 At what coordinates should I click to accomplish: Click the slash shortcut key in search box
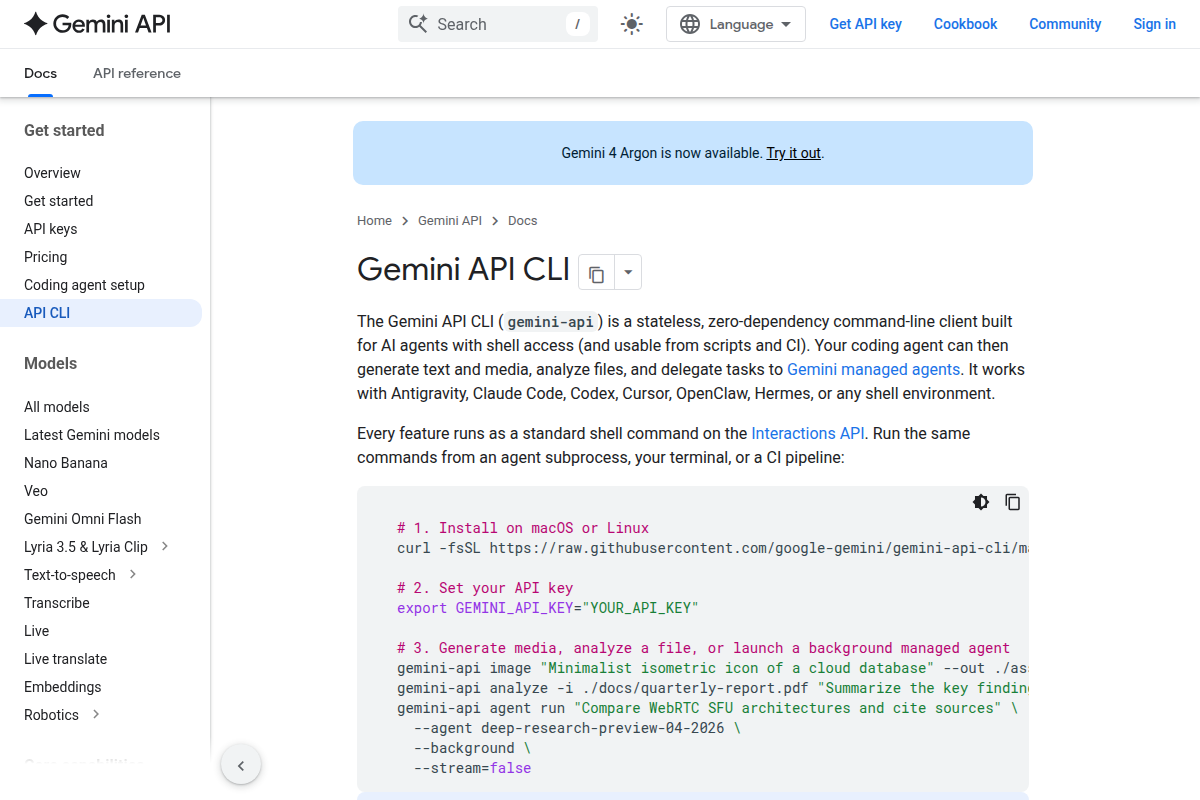point(577,24)
